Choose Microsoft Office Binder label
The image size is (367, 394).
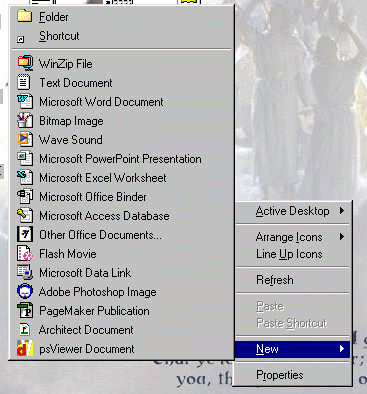coord(93,197)
